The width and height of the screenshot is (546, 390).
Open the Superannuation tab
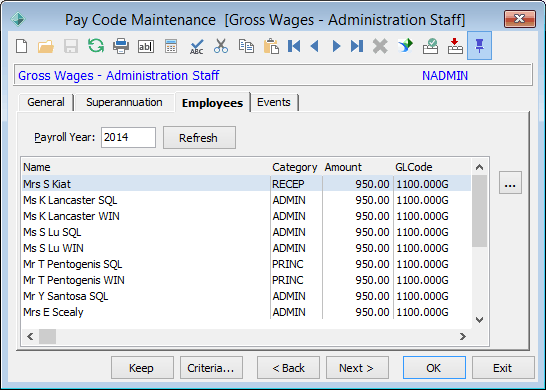coord(124,102)
